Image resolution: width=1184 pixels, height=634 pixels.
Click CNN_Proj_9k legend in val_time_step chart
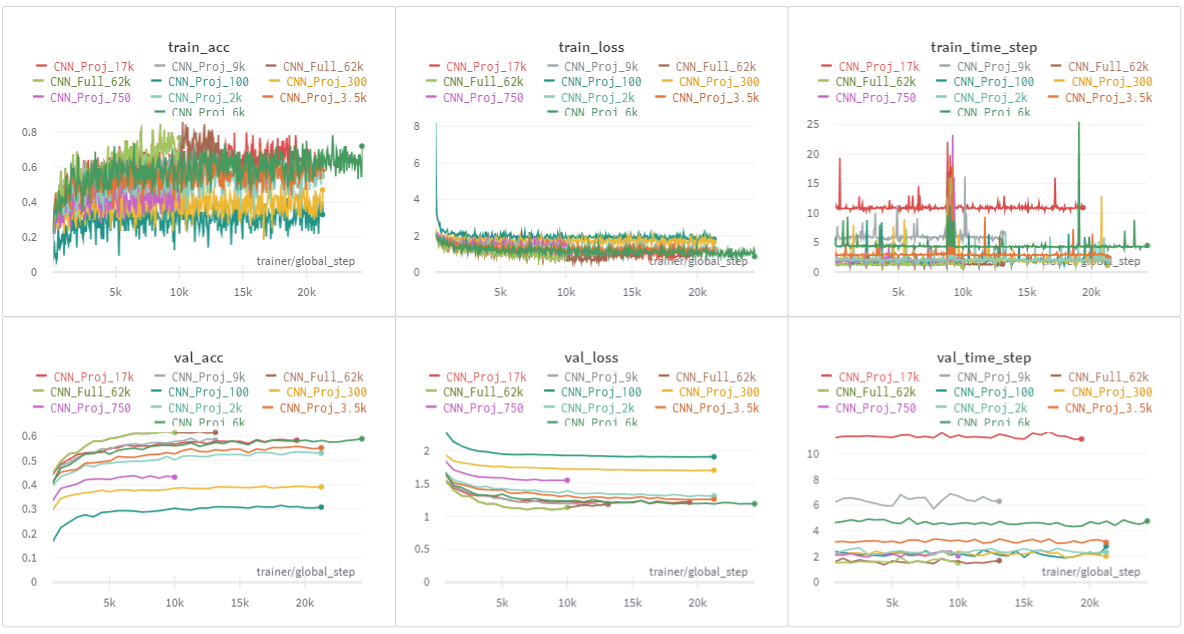tap(995, 377)
